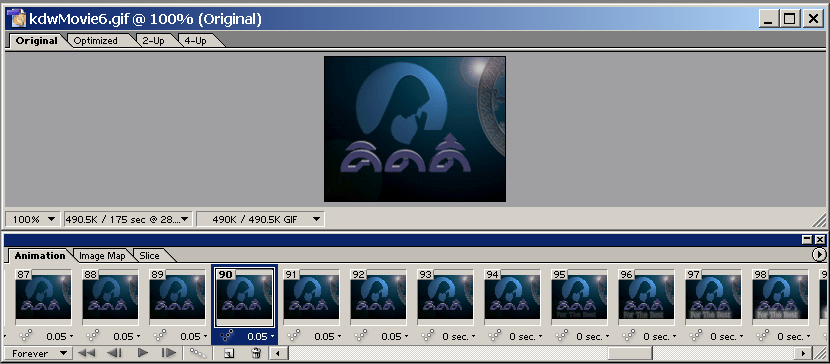Switch to the 2-Up view tab
Image resolution: width=830 pixels, height=364 pixels.
click(x=154, y=41)
